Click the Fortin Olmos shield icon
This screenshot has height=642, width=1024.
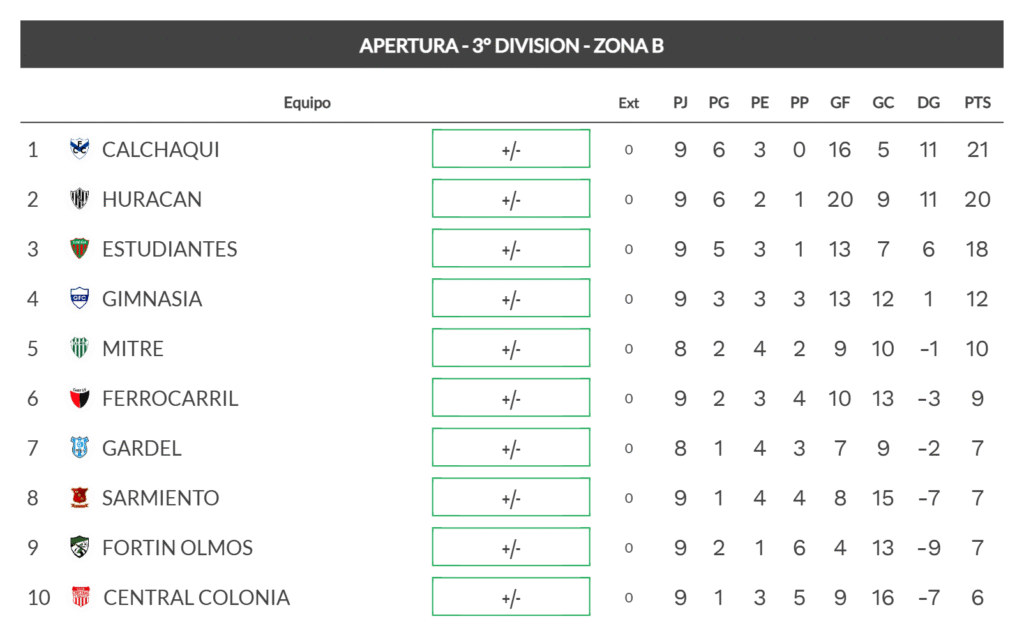(x=79, y=547)
